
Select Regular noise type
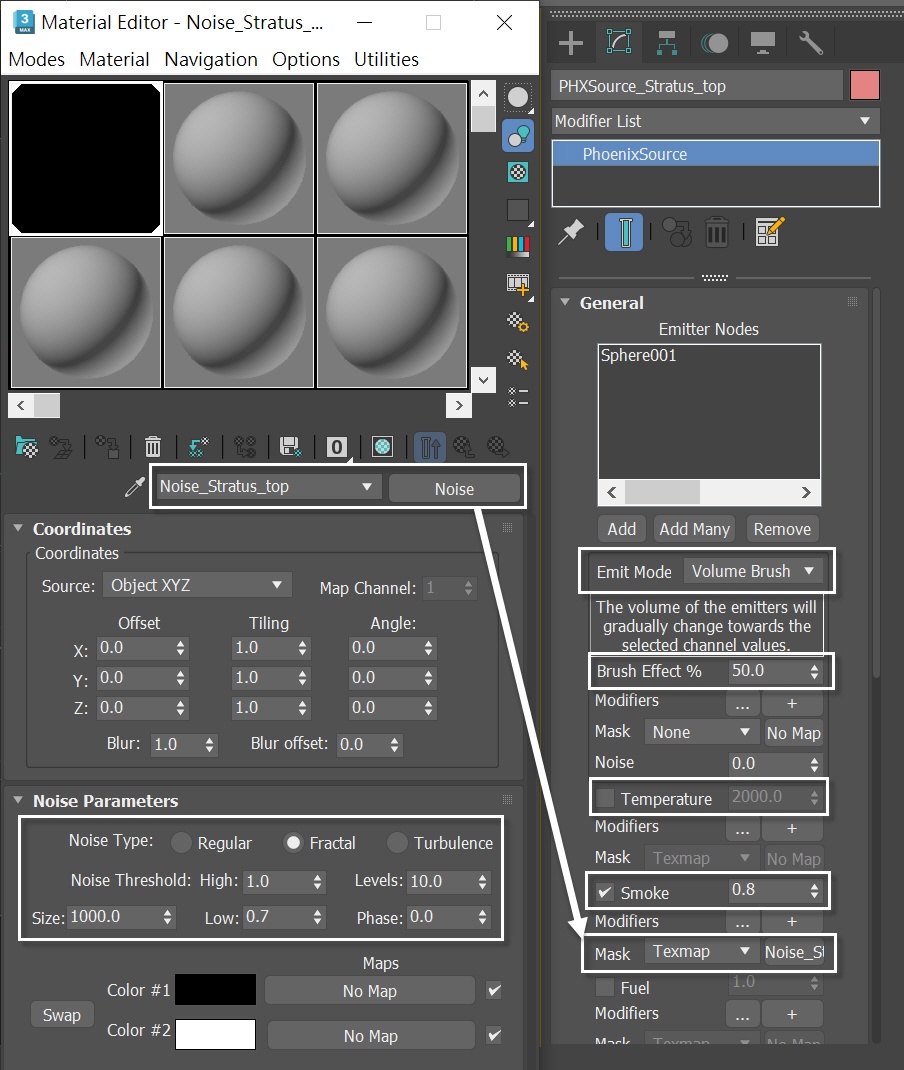(181, 843)
